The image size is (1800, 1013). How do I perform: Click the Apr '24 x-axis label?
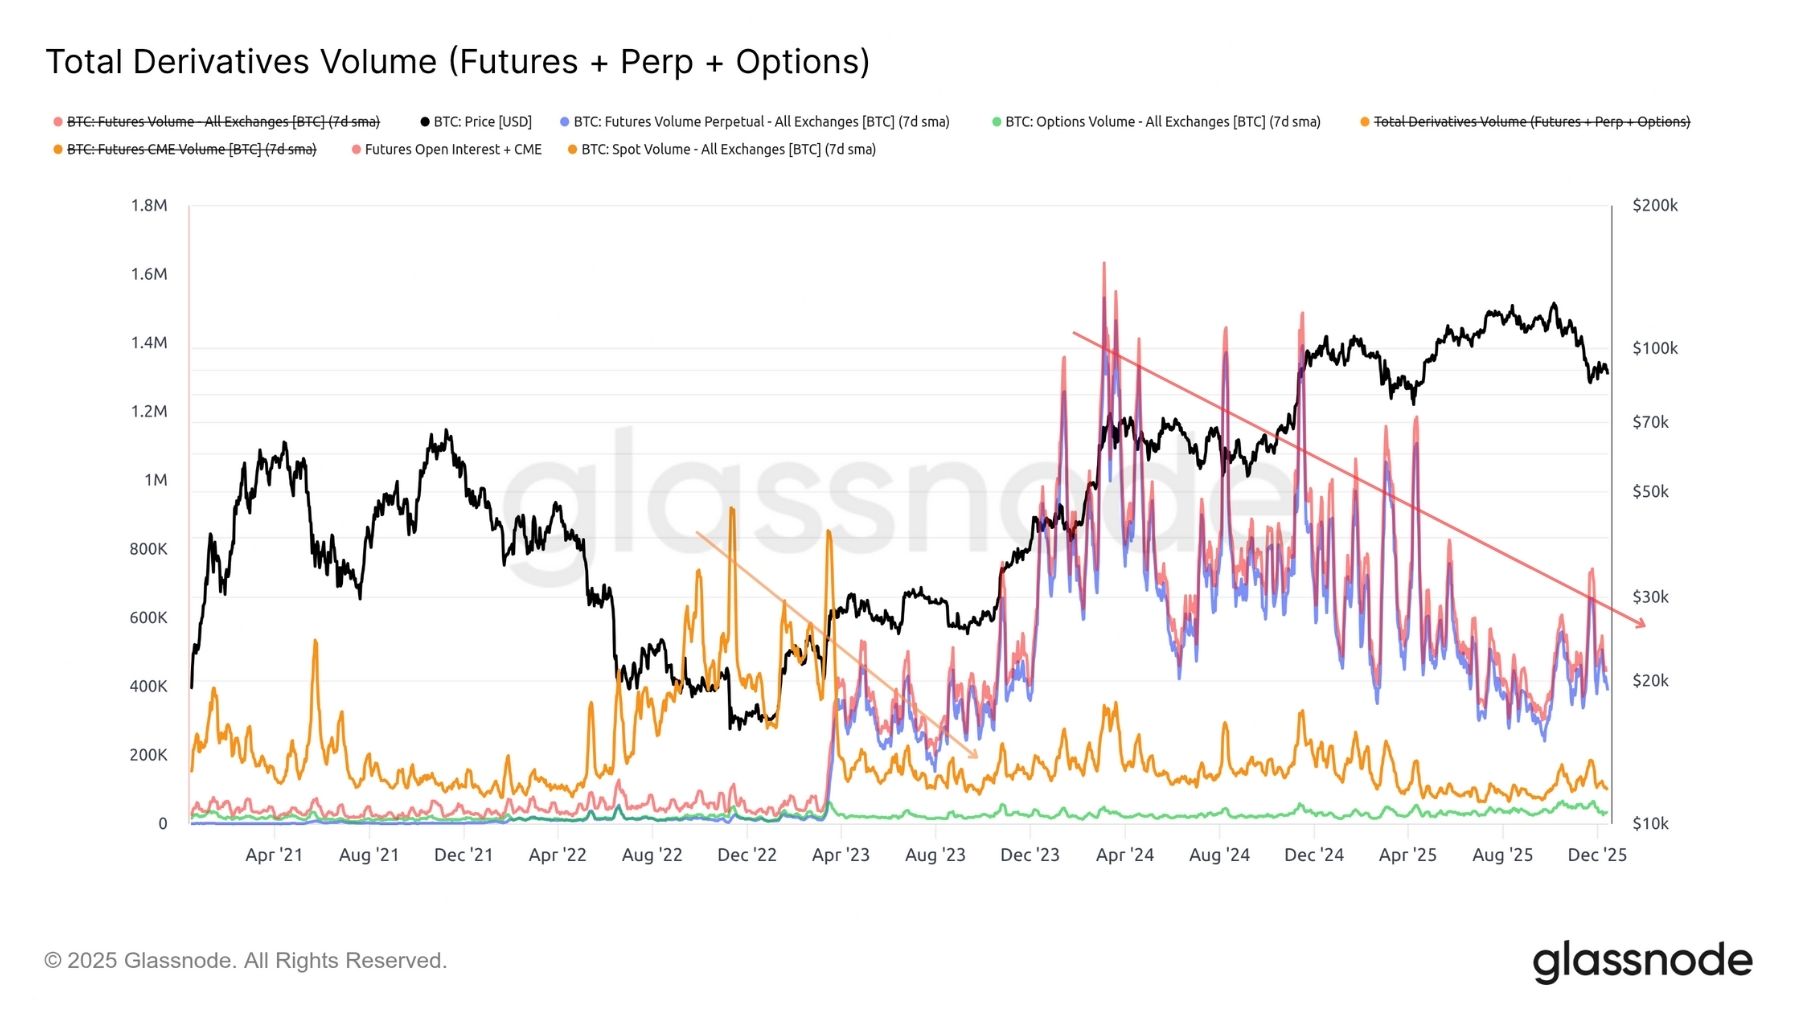(1125, 855)
